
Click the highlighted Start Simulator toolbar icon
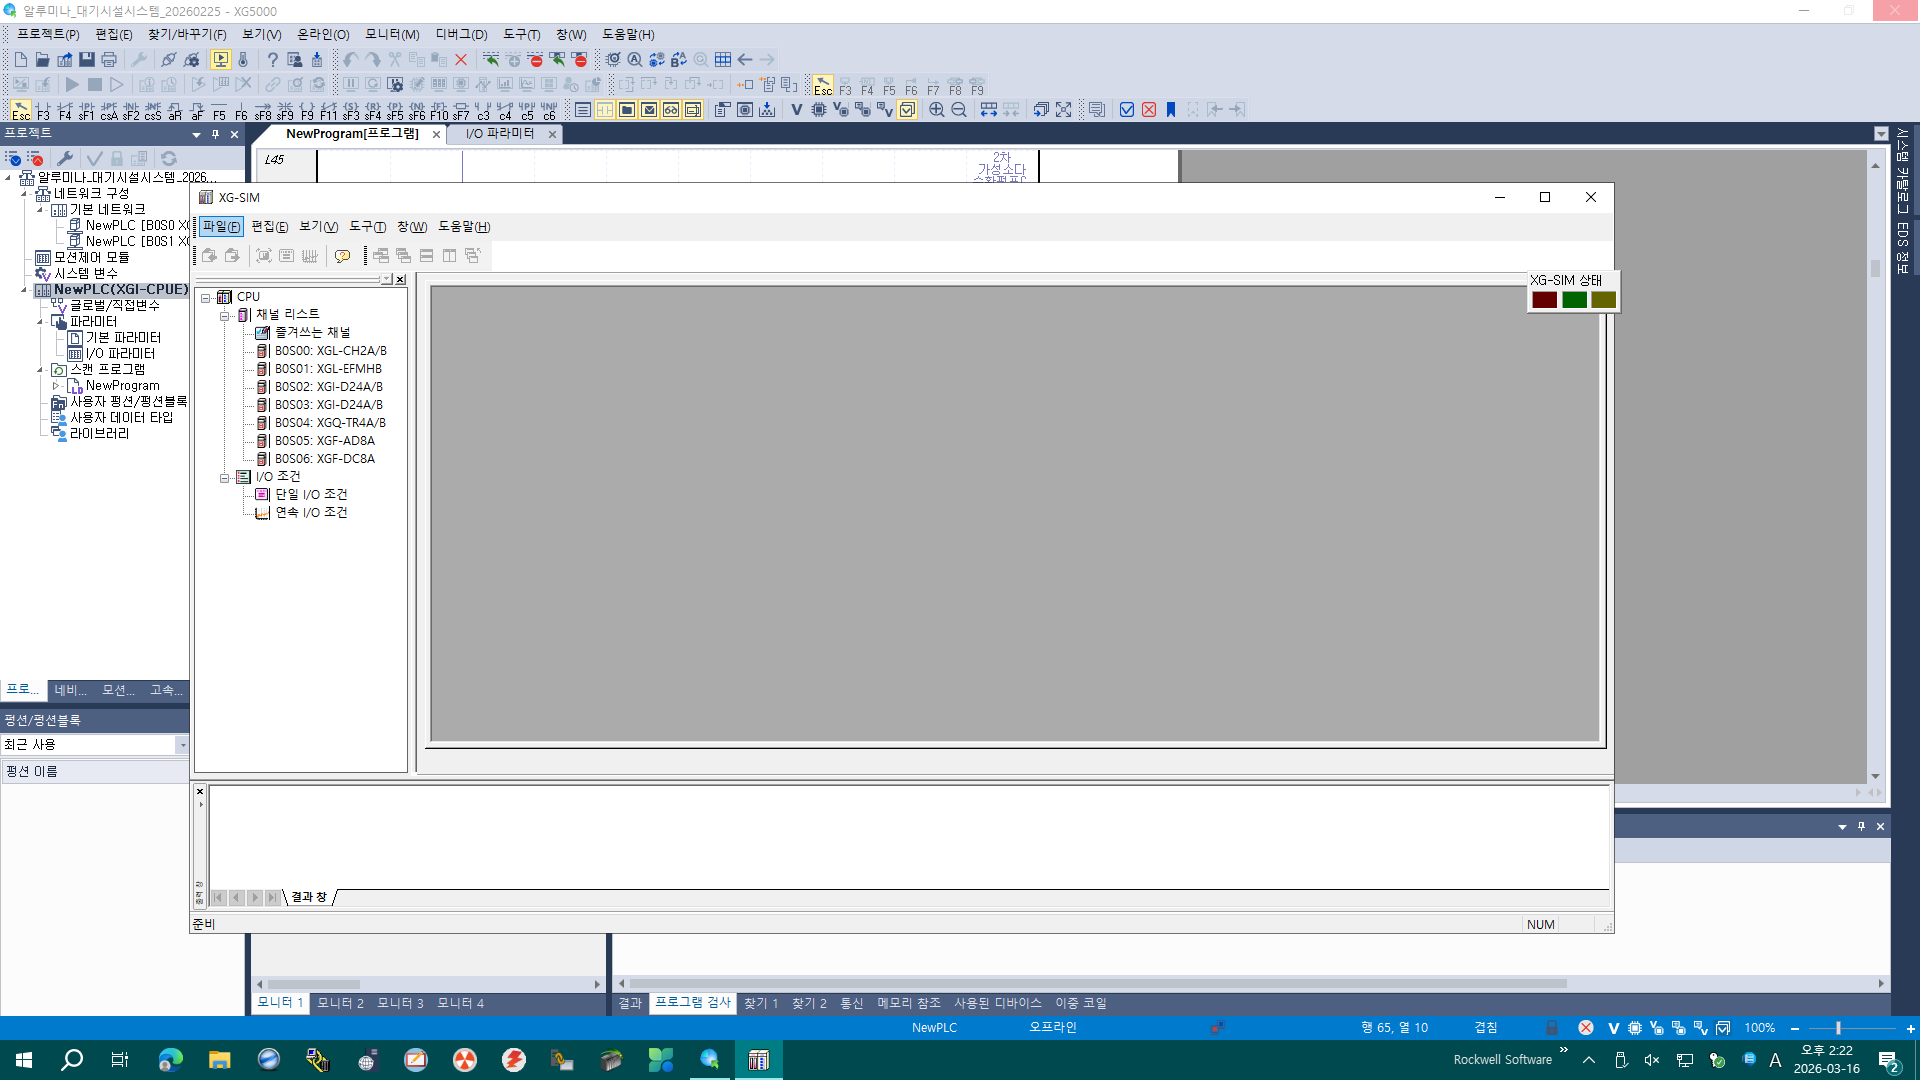[x=220, y=60]
